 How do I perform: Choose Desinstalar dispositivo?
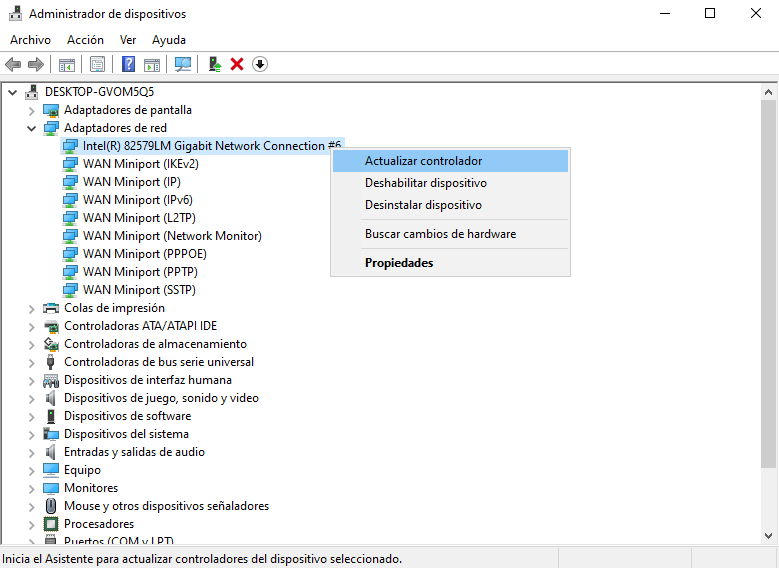451,205
